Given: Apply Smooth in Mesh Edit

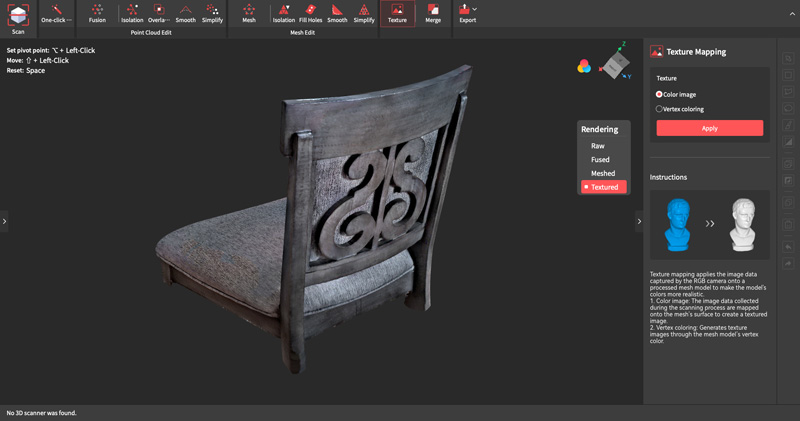Looking at the screenshot, I should click(x=337, y=14).
